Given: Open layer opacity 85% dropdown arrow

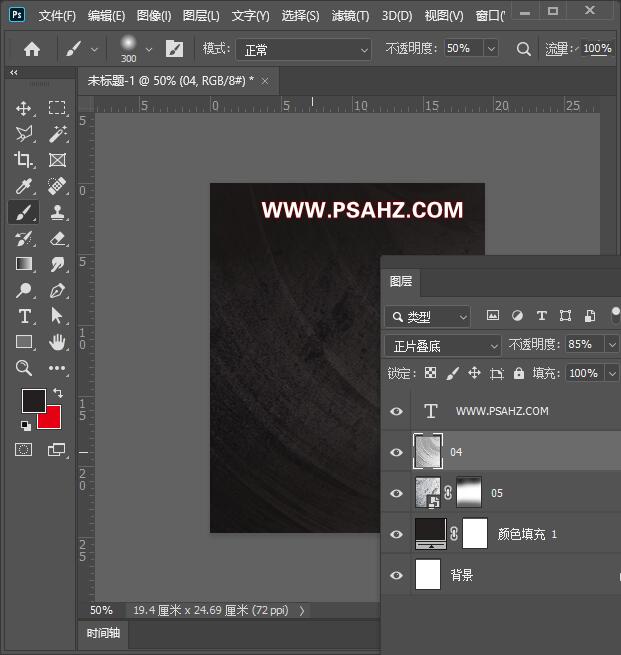Looking at the screenshot, I should coord(612,345).
